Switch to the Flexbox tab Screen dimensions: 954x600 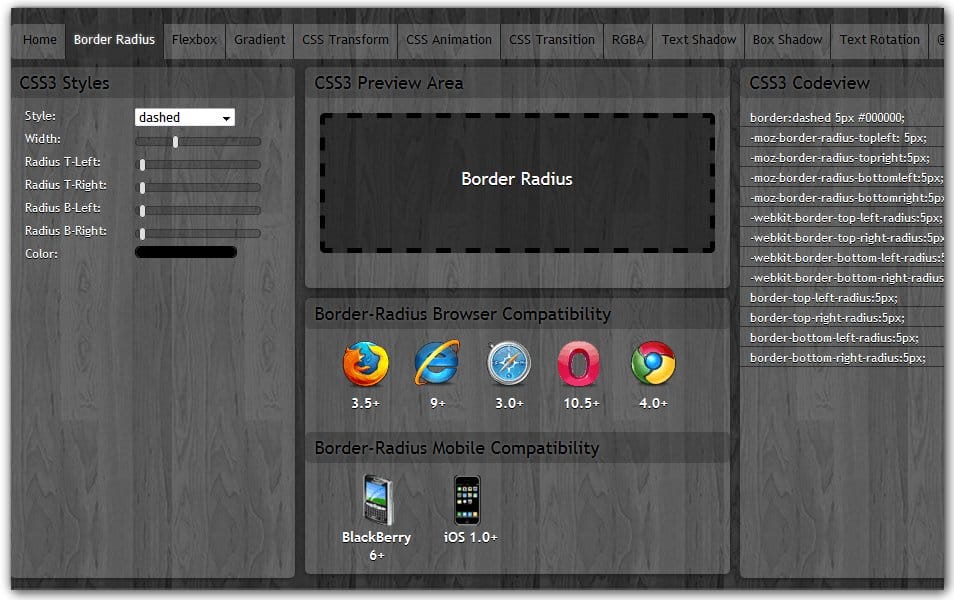(x=194, y=40)
